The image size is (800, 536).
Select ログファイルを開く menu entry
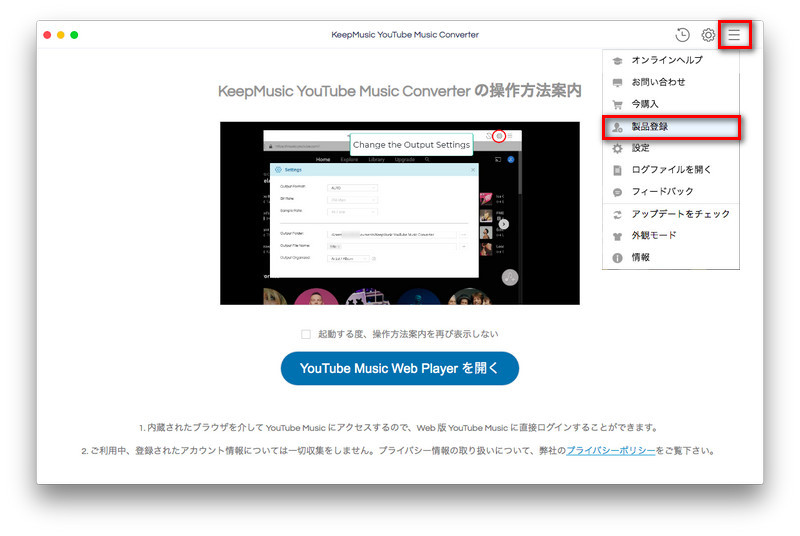(671, 170)
